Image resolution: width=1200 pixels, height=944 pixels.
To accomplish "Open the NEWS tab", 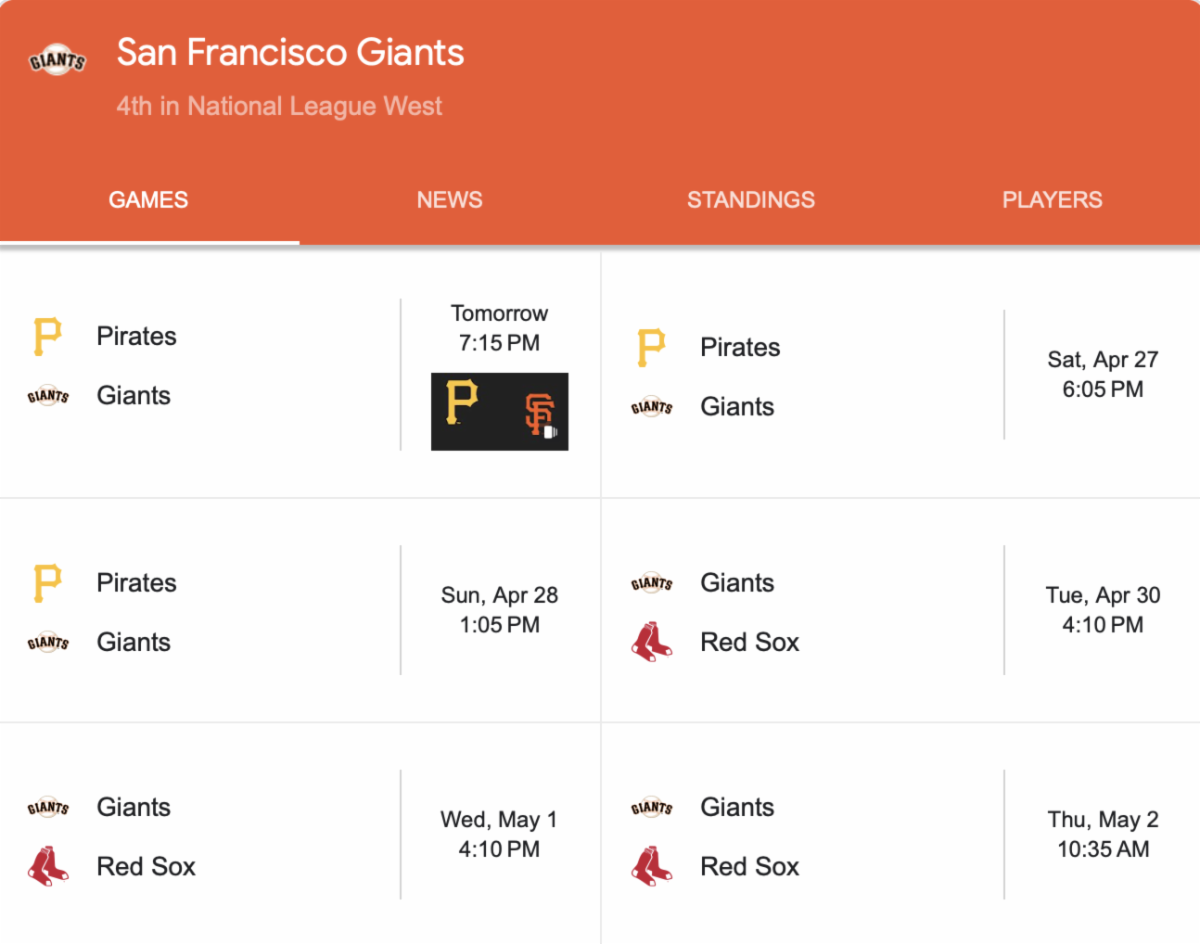I will pyautogui.click(x=449, y=199).
